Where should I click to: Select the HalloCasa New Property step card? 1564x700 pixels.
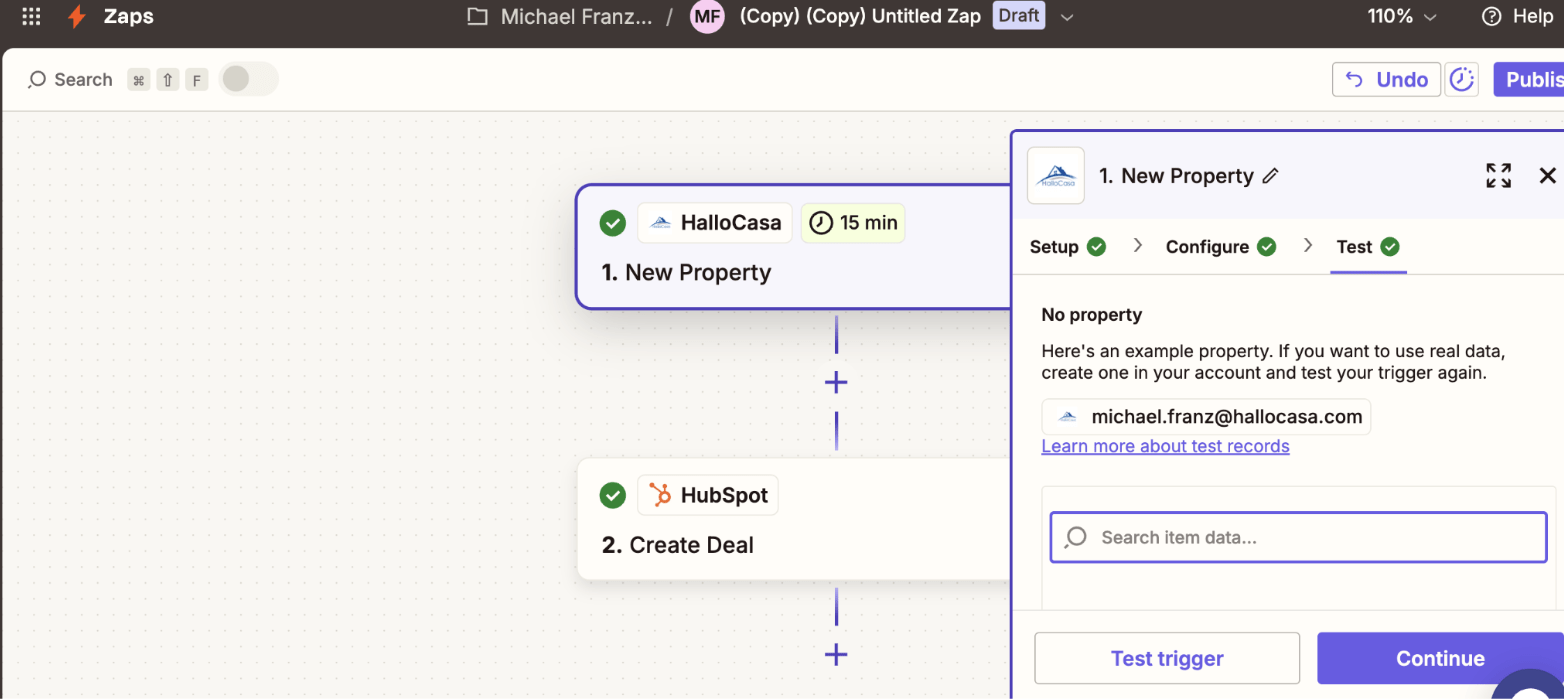(794, 247)
